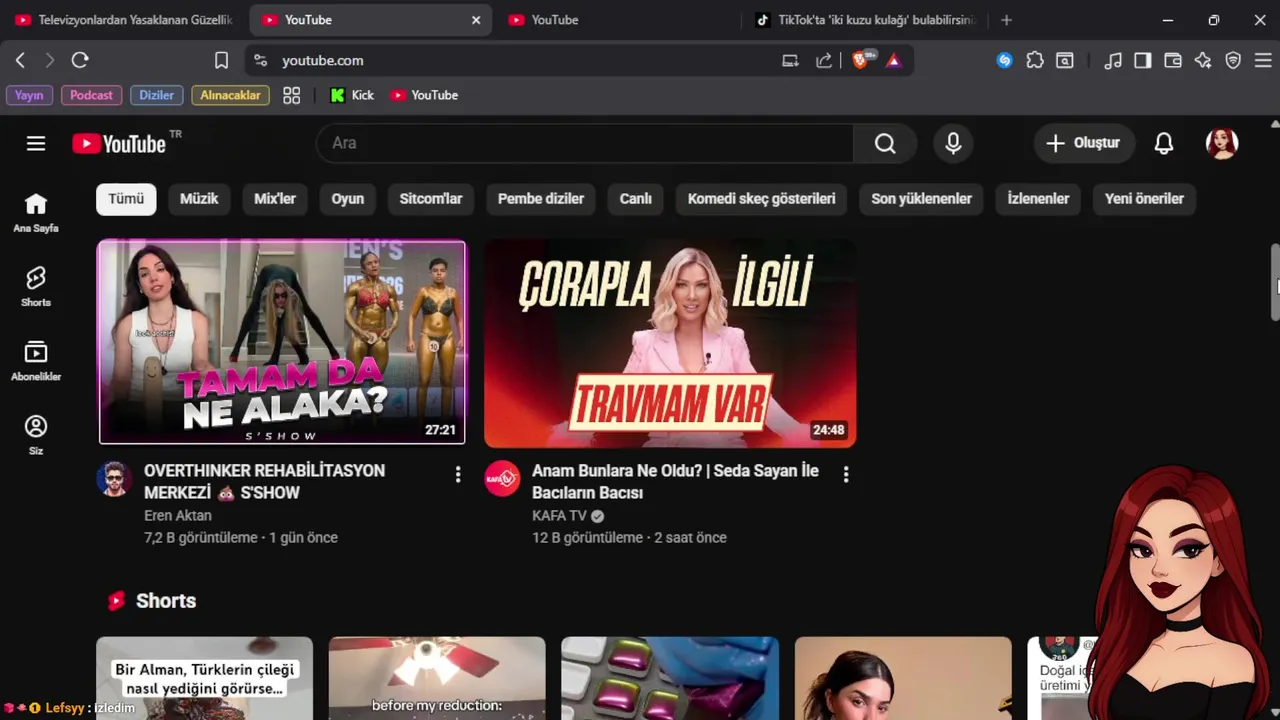This screenshot has width=1280, height=720.
Task: Open the browser main menu
Action: pos(1262,60)
